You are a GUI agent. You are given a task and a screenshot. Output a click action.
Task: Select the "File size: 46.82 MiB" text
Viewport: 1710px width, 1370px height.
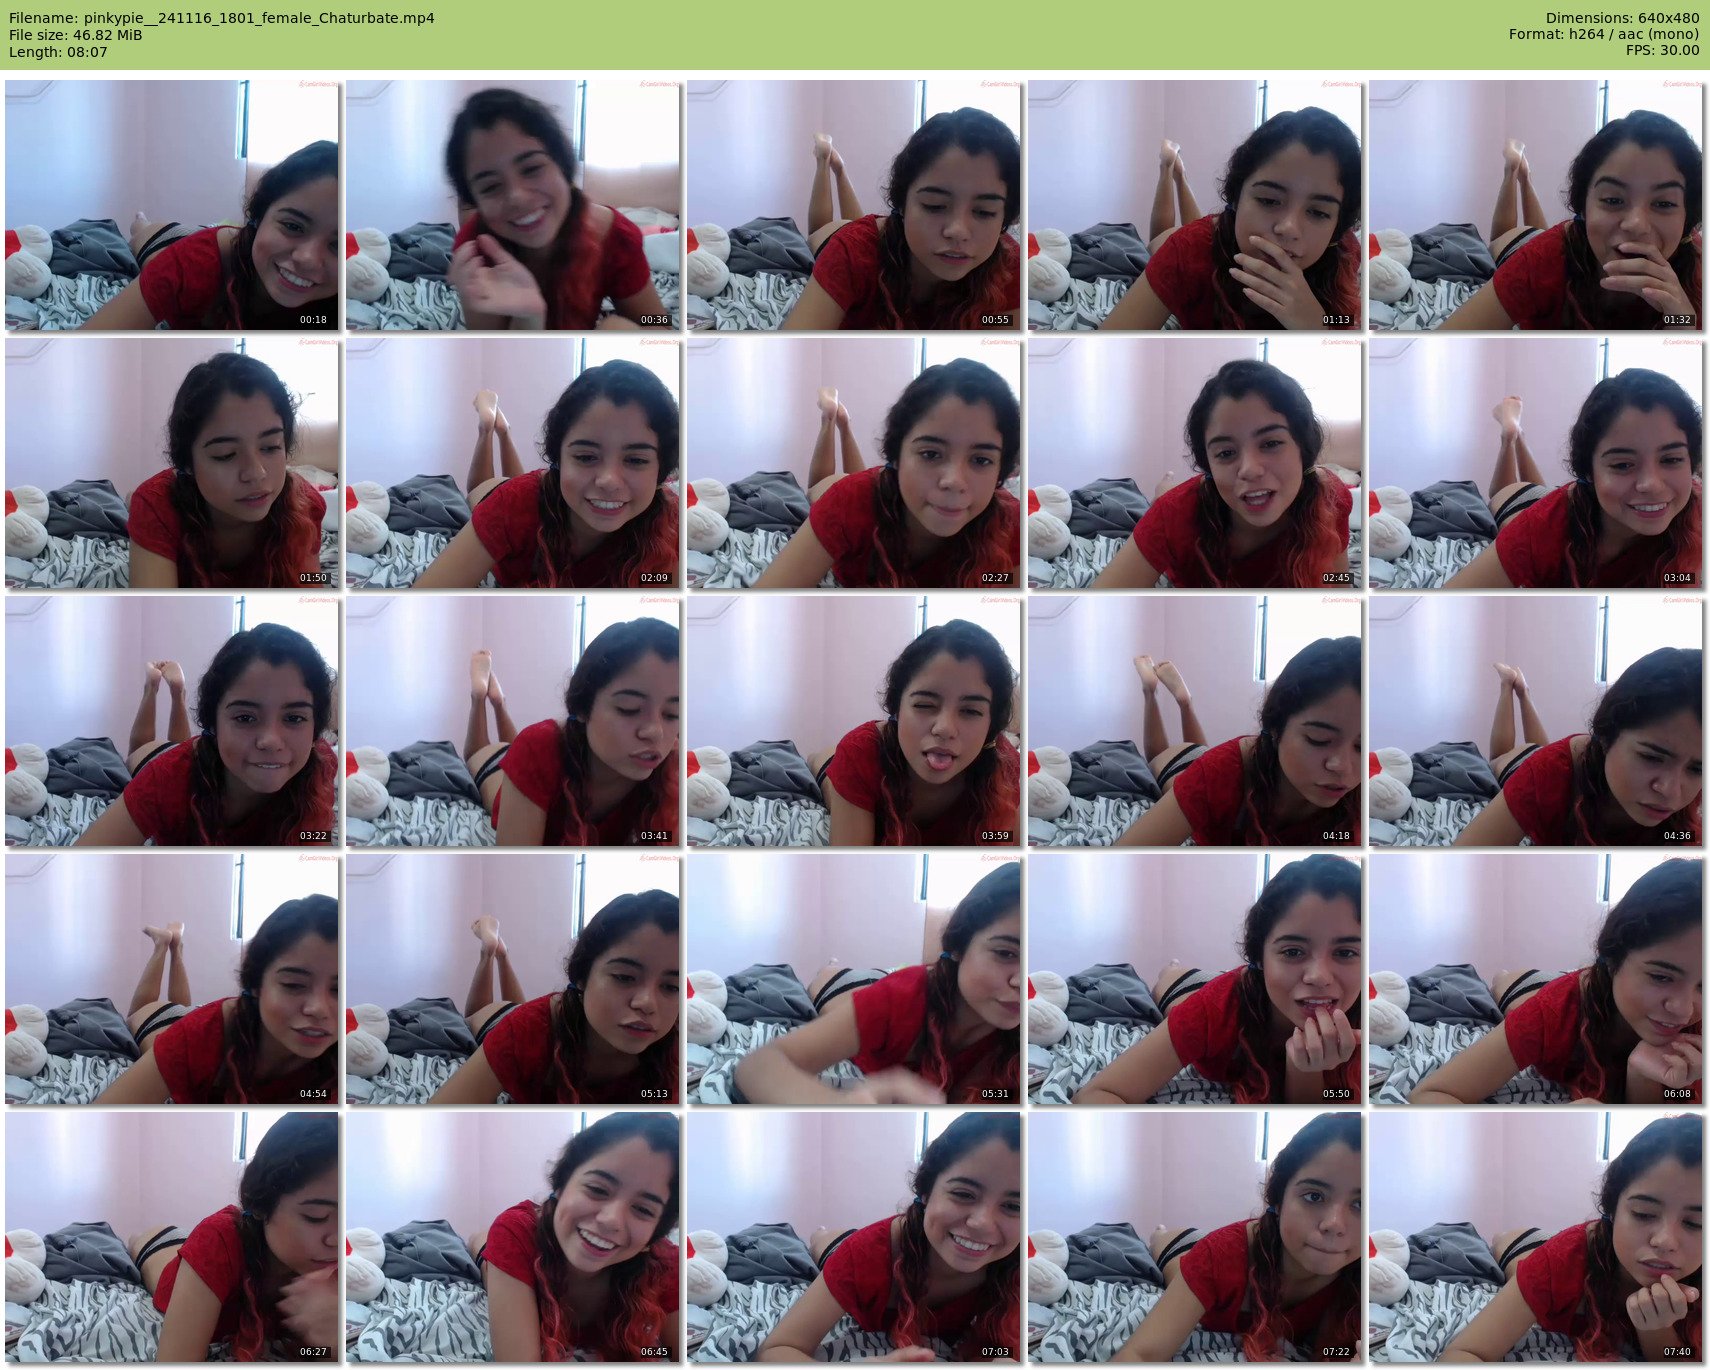[76, 35]
